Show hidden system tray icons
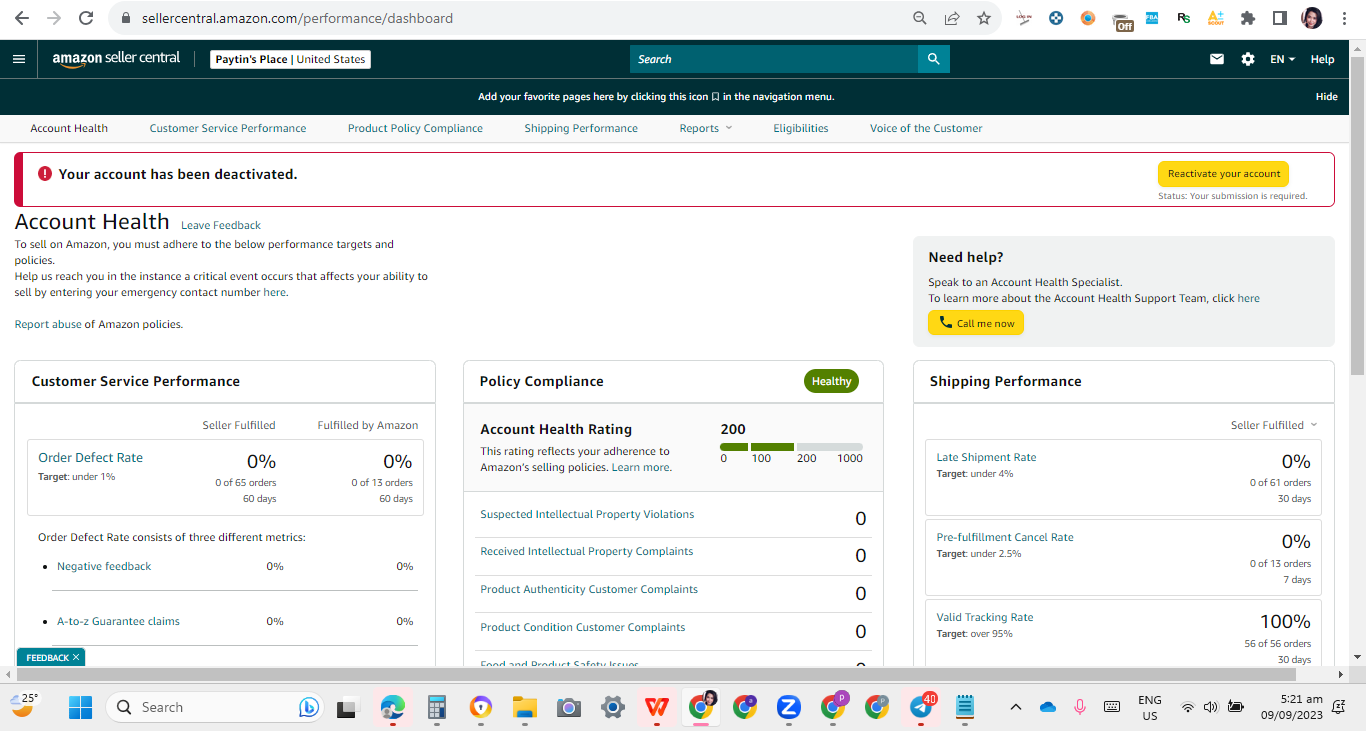 pos(1016,707)
